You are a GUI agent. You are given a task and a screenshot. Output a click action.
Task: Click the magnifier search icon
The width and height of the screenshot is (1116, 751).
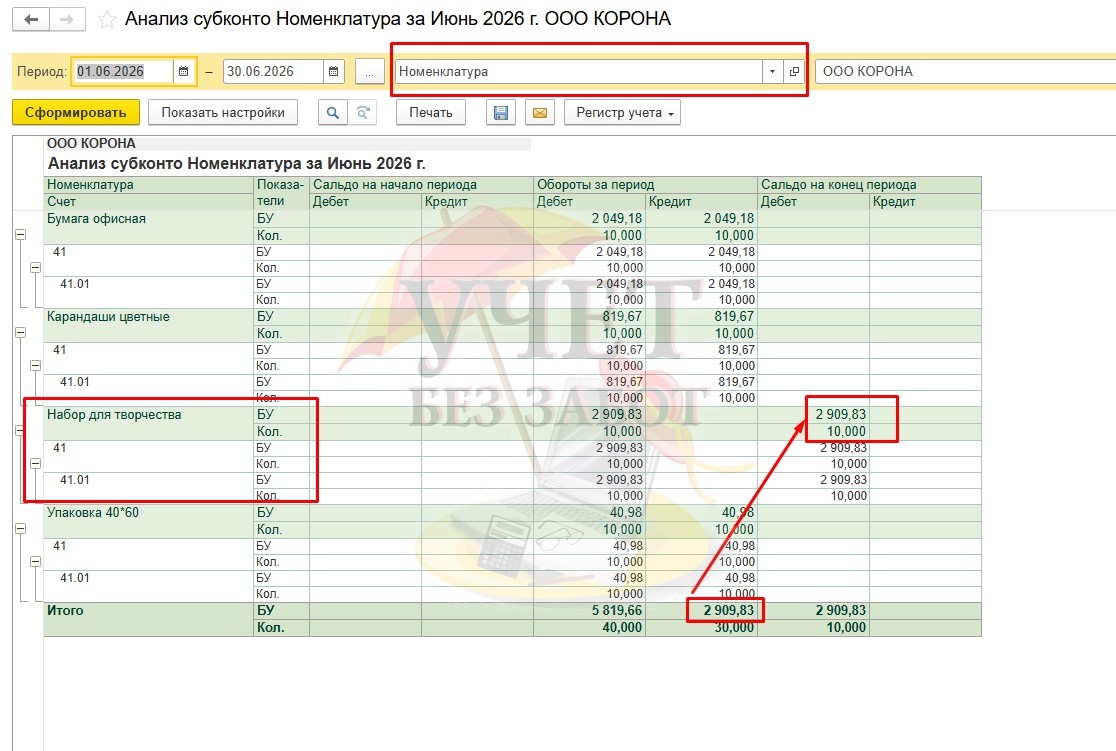pos(332,112)
